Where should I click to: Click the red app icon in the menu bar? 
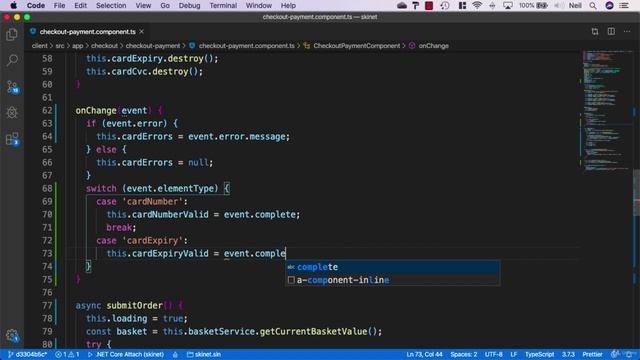click(429, 5)
